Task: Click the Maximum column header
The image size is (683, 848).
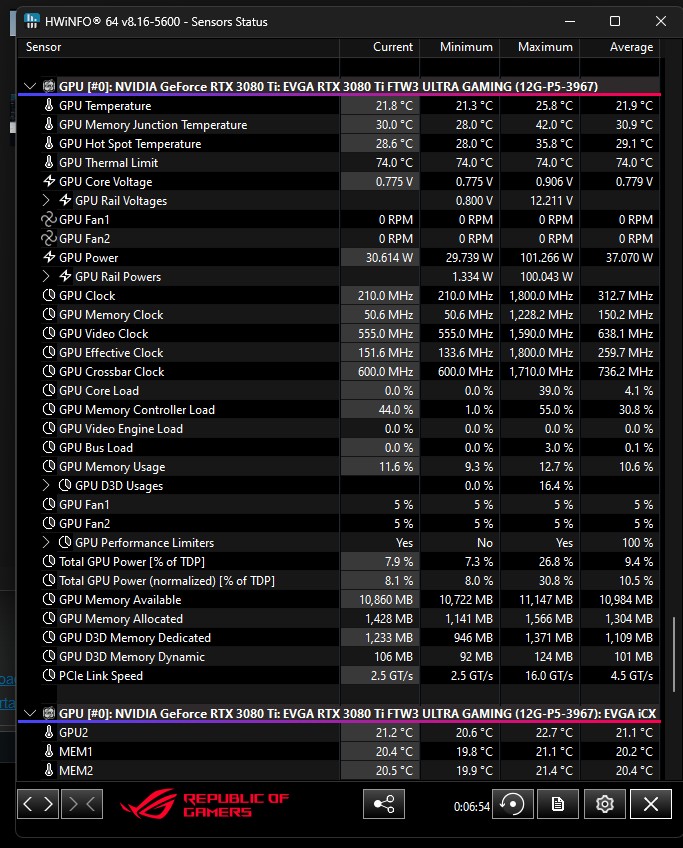Action: [x=540, y=47]
